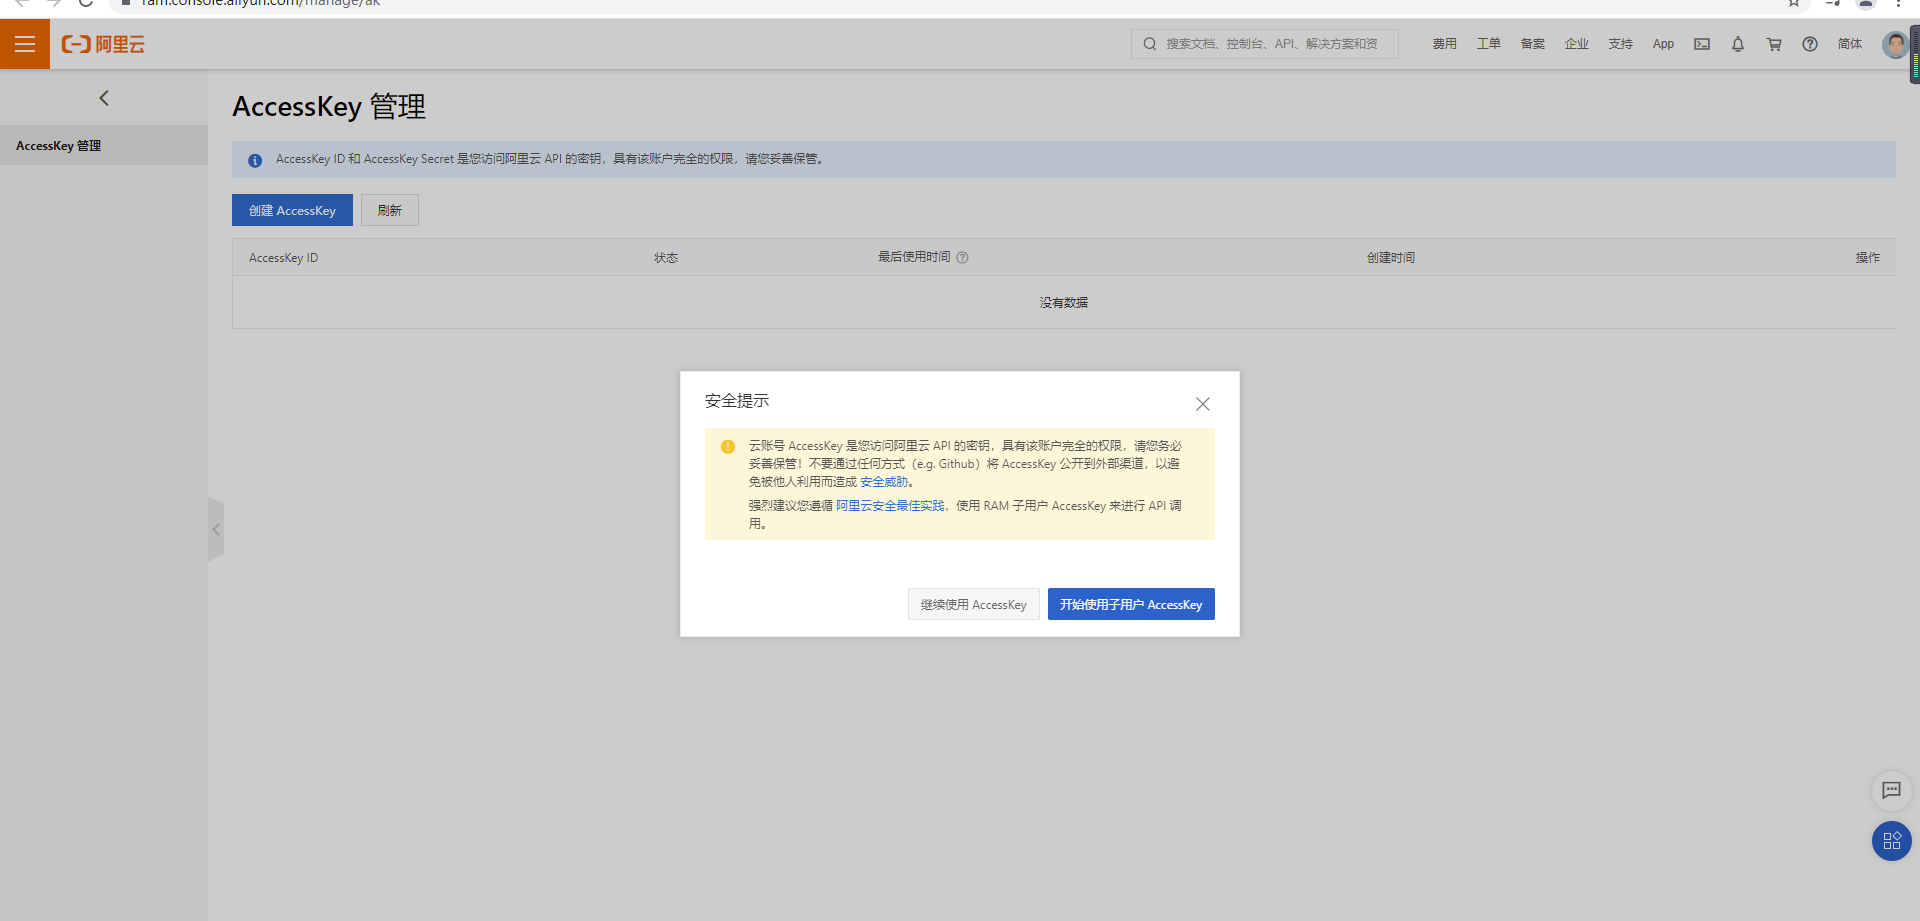This screenshot has height=921, width=1920.
Task: Check notifications via the bell icon
Action: 1737,44
